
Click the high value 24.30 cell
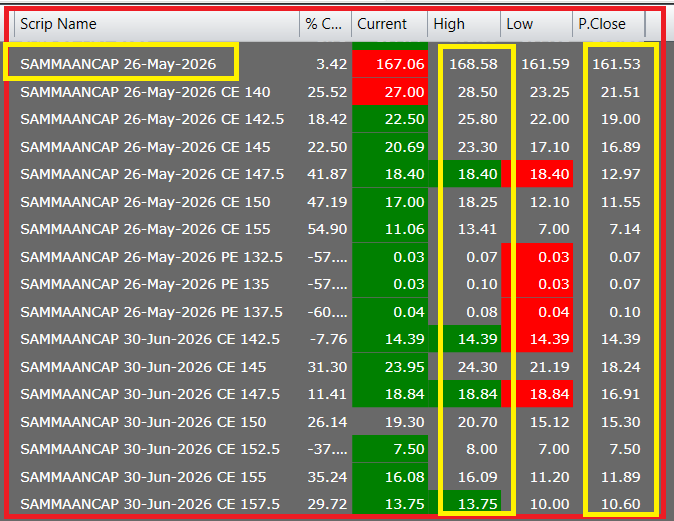[x=465, y=367]
